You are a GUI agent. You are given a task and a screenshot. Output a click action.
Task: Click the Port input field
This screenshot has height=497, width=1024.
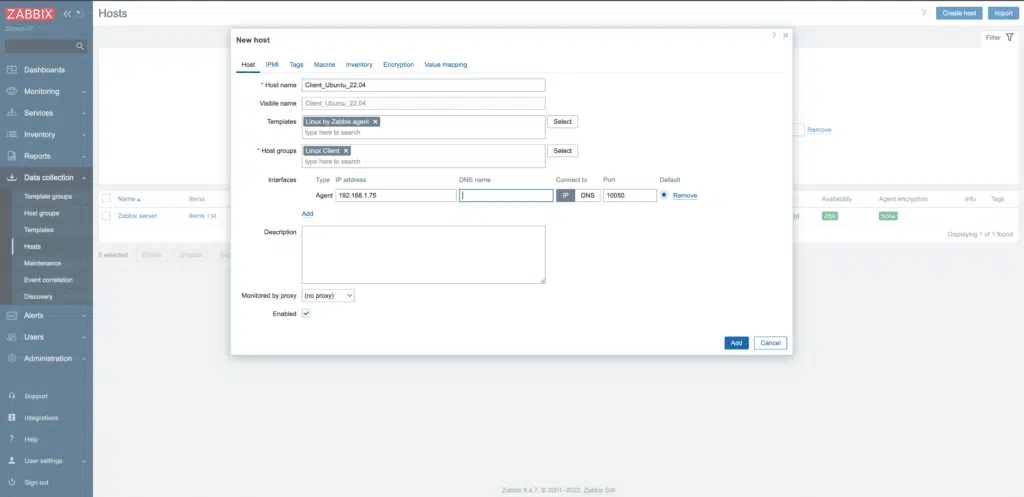coord(630,195)
